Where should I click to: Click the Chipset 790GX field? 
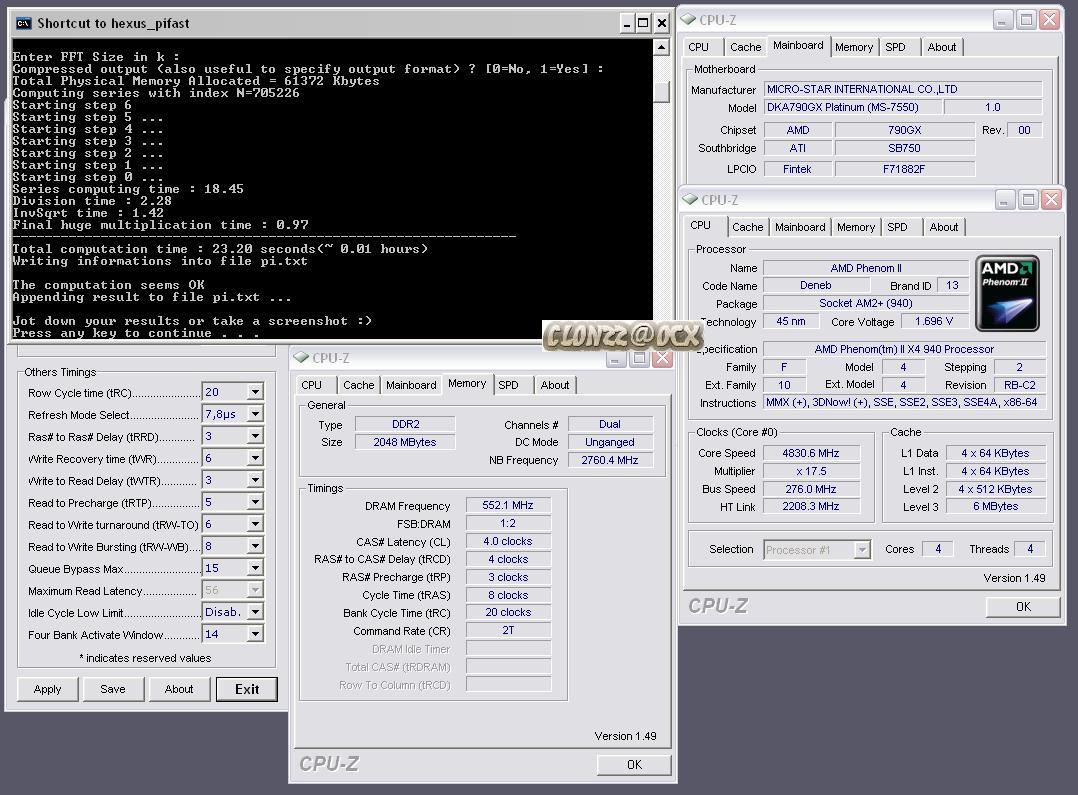(904, 130)
